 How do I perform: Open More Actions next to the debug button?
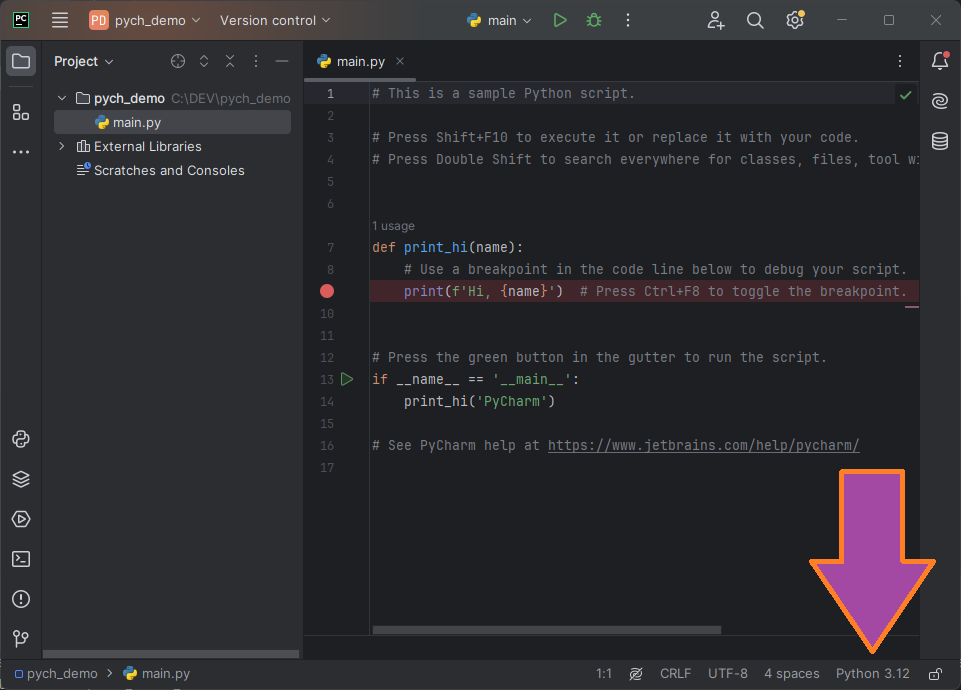click(628, 20)
